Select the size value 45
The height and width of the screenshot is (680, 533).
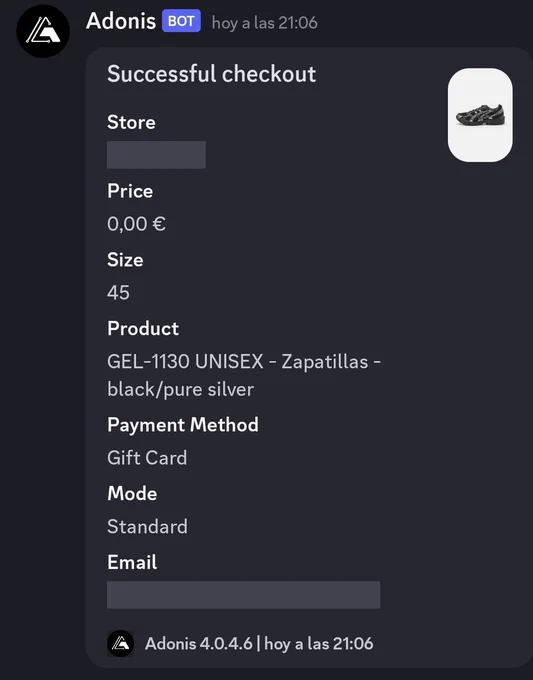click(118, 293)
